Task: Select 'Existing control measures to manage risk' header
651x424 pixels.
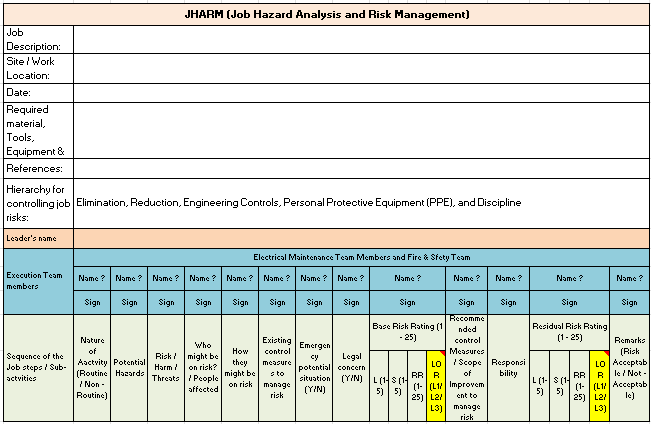Action: (x=277, y=368)
